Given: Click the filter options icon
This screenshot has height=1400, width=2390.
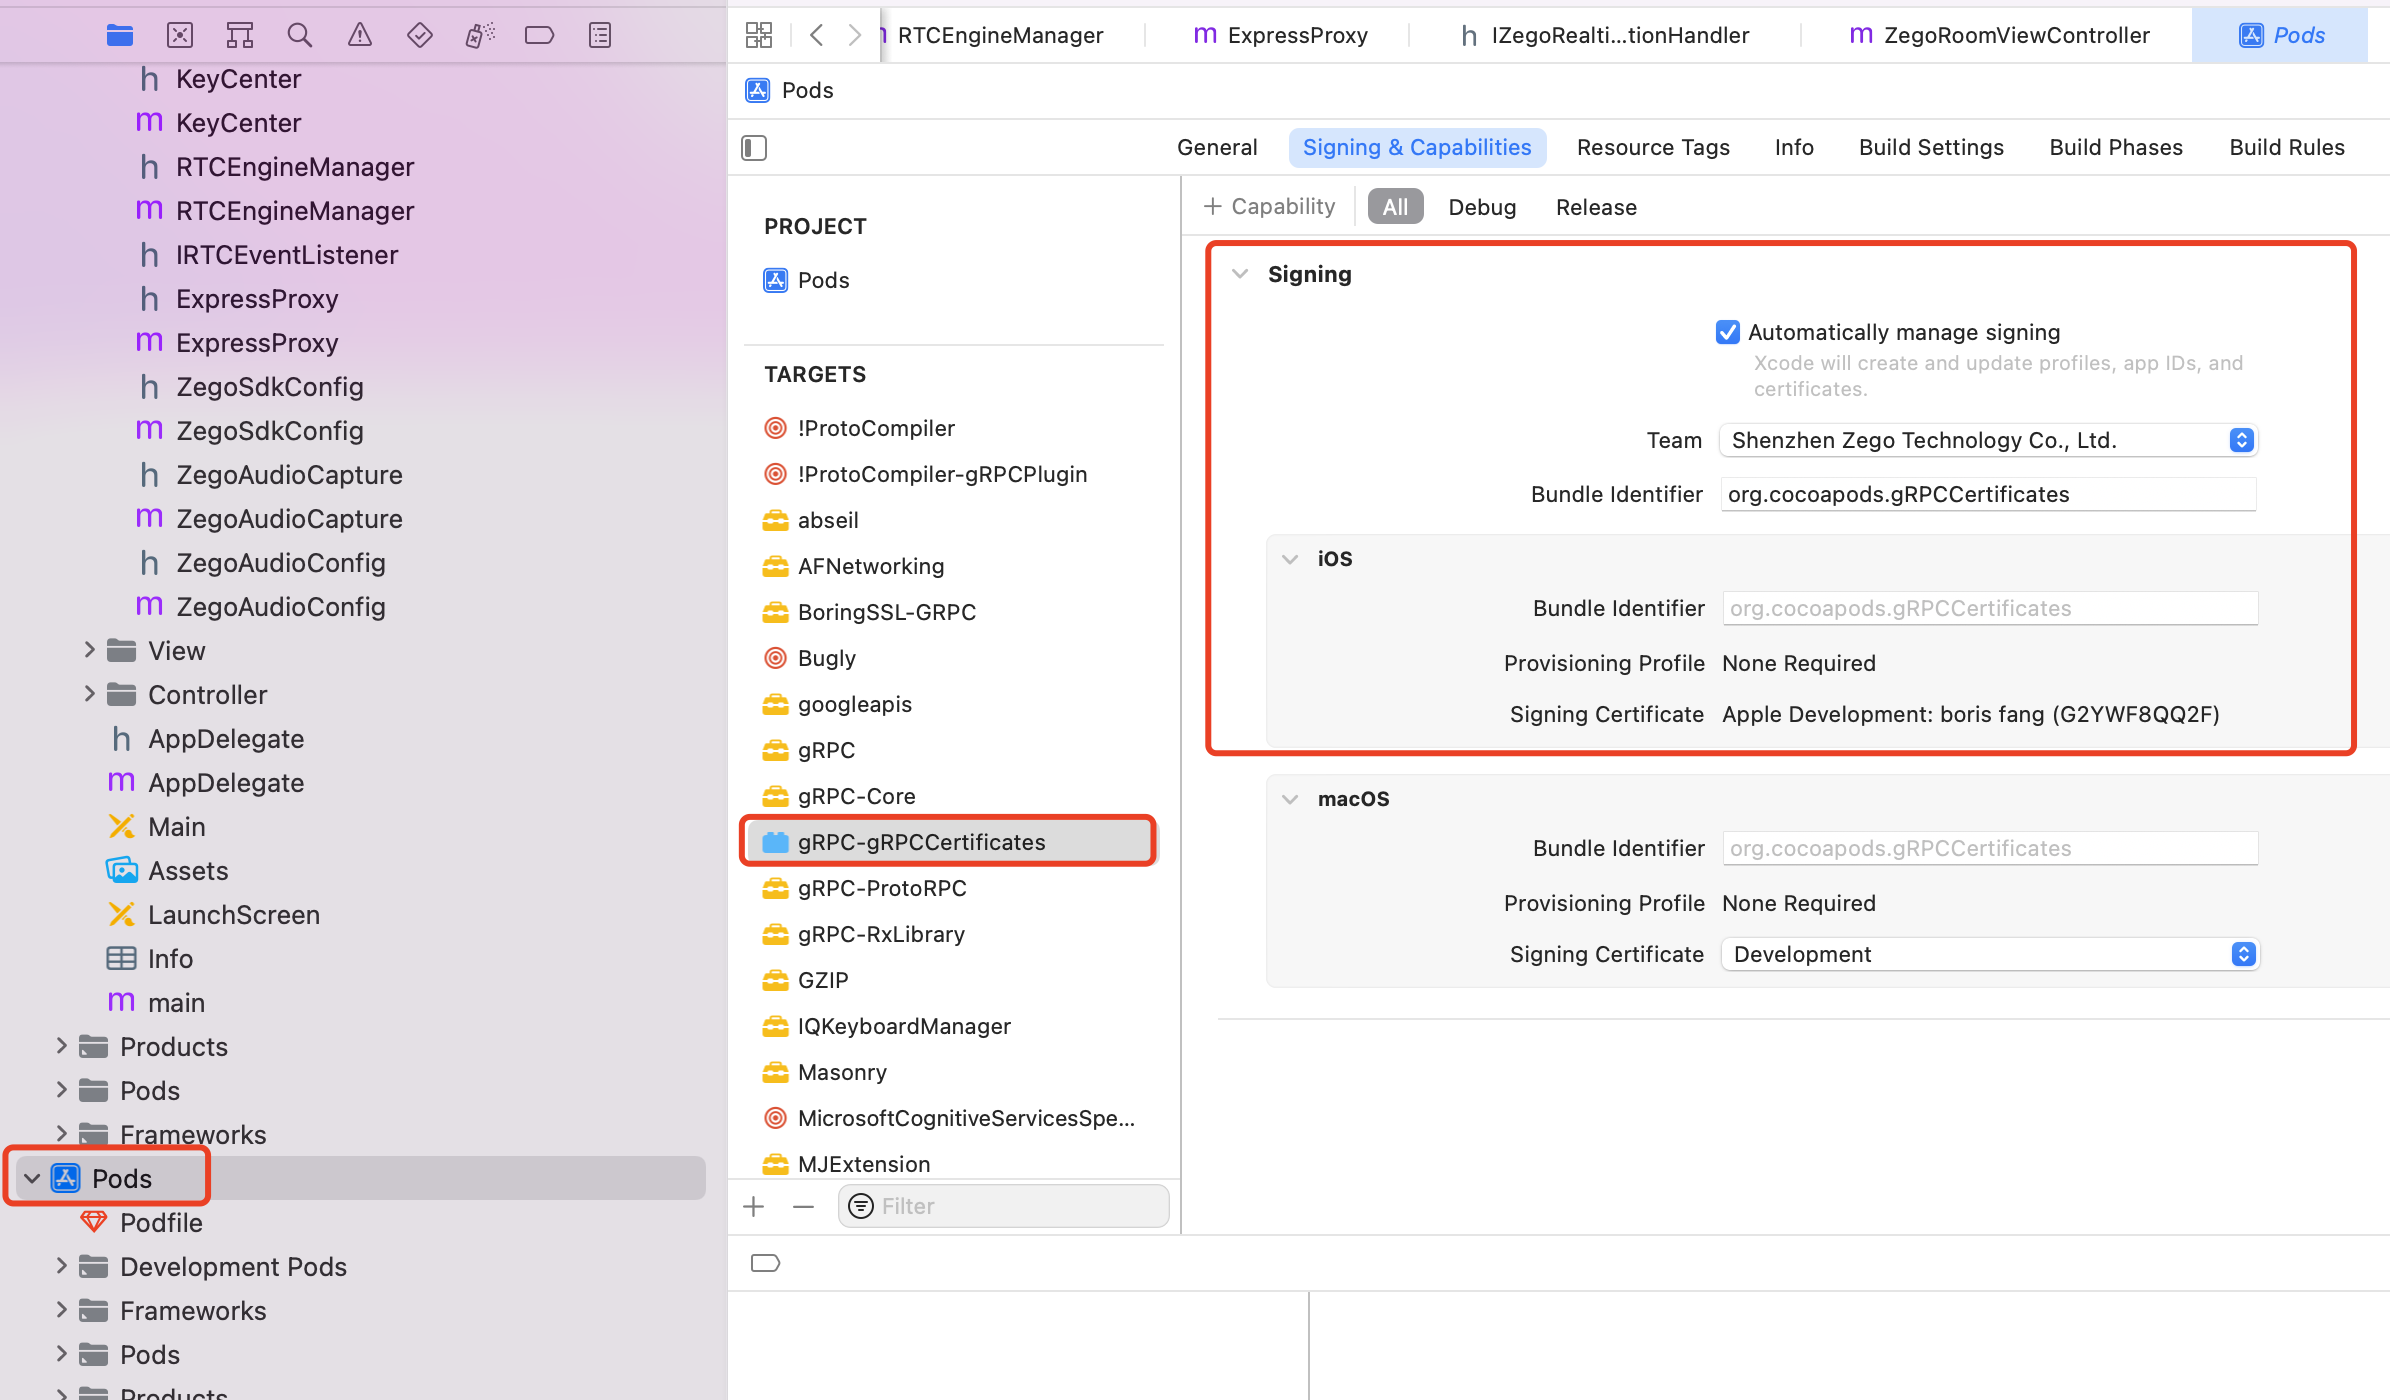Looking at the screenshot, I should point(861,1207).
